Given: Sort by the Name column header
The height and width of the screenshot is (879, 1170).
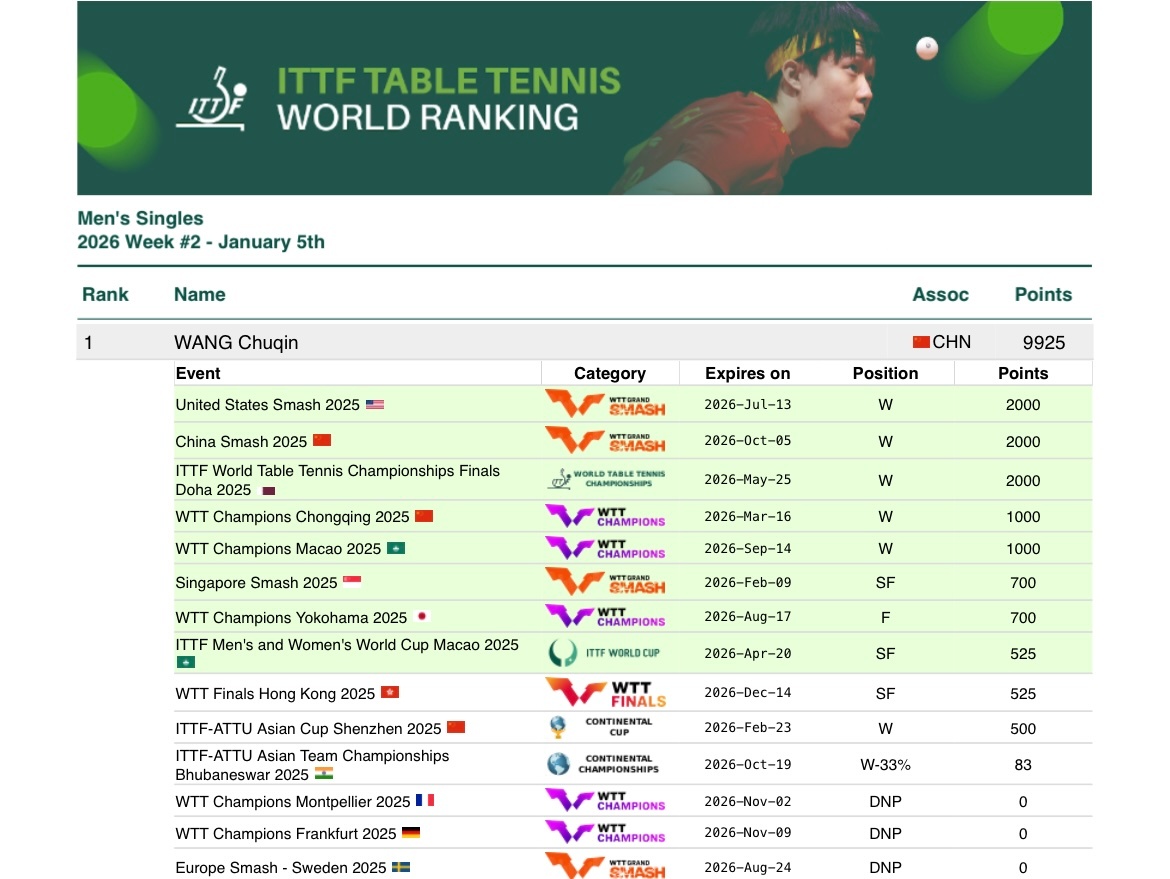Looking at the screenshot, I should 200,295.
